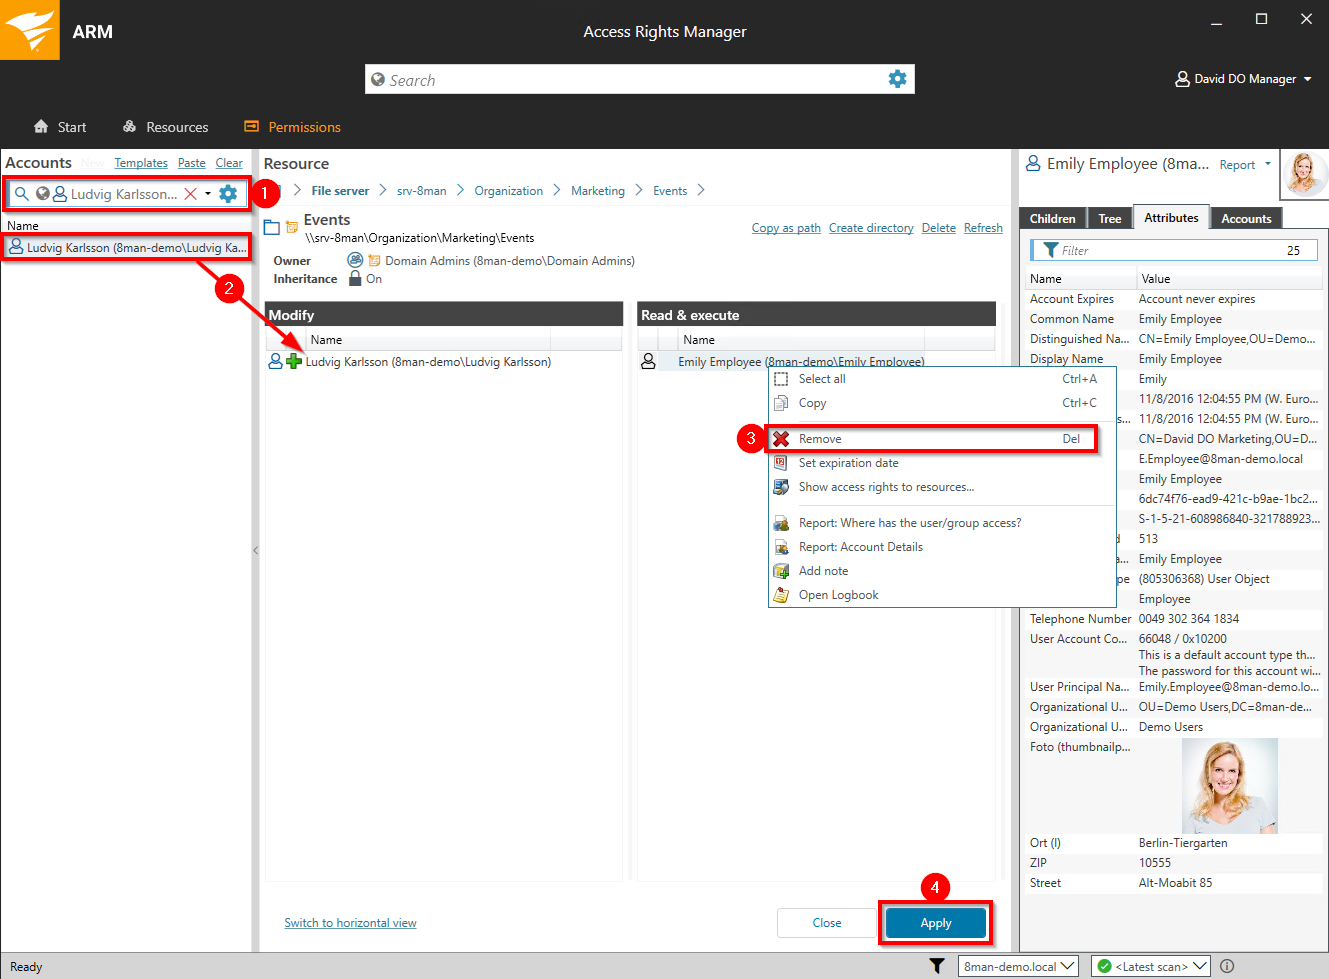
Task: Click the info icon in the status bar
Action: (x=1227, y=966)
